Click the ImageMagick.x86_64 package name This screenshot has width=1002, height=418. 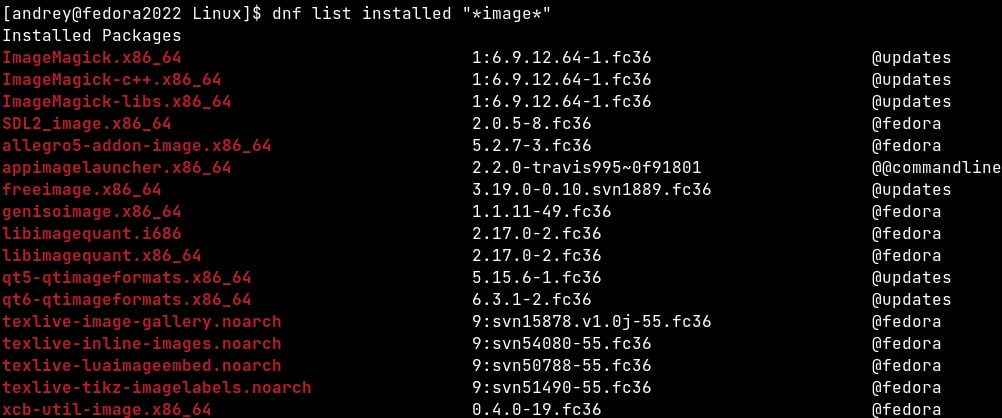pyautogui.click(x=92, y=58)
